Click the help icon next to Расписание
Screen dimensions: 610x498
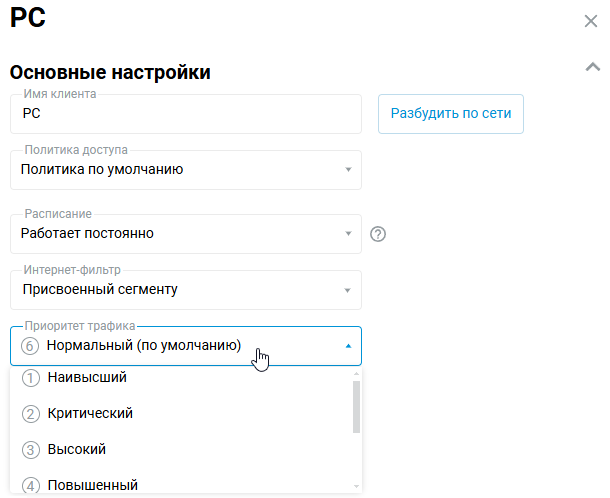377,234
